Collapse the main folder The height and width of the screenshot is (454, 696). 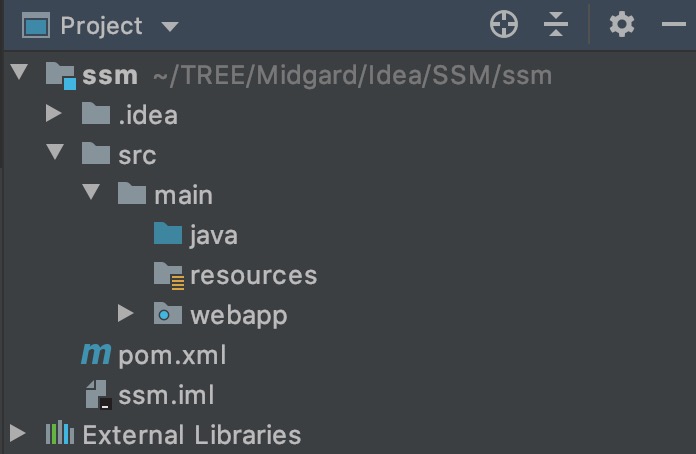pos(91,193)
